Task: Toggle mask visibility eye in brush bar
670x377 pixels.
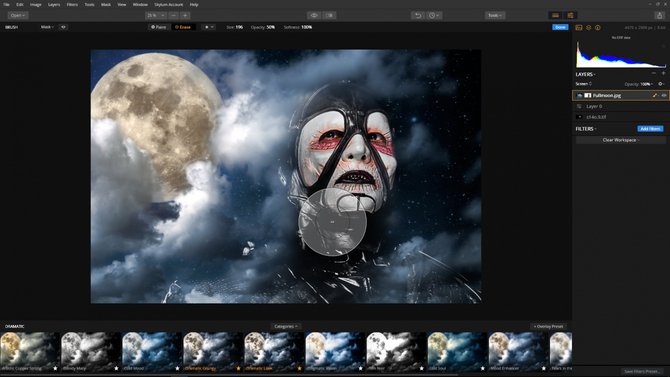Action: [x=63, y=27]
